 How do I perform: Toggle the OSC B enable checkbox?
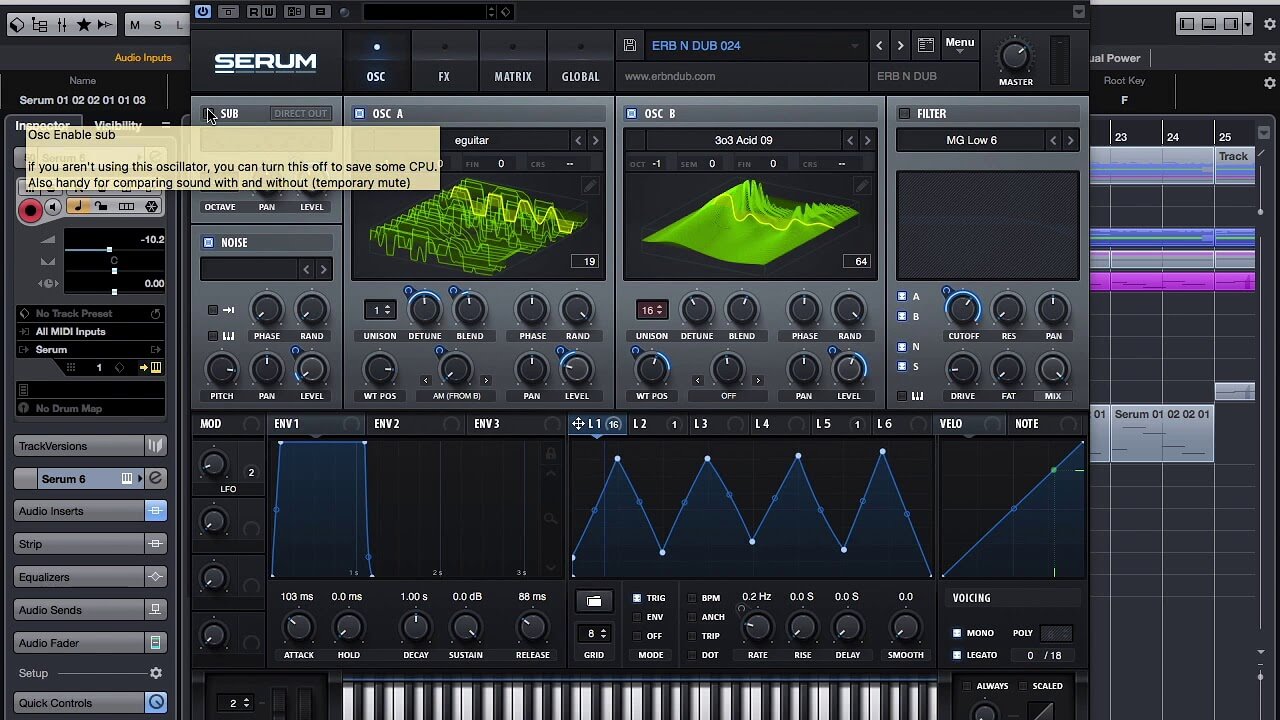pyautogui.click(x=631, y=114)
